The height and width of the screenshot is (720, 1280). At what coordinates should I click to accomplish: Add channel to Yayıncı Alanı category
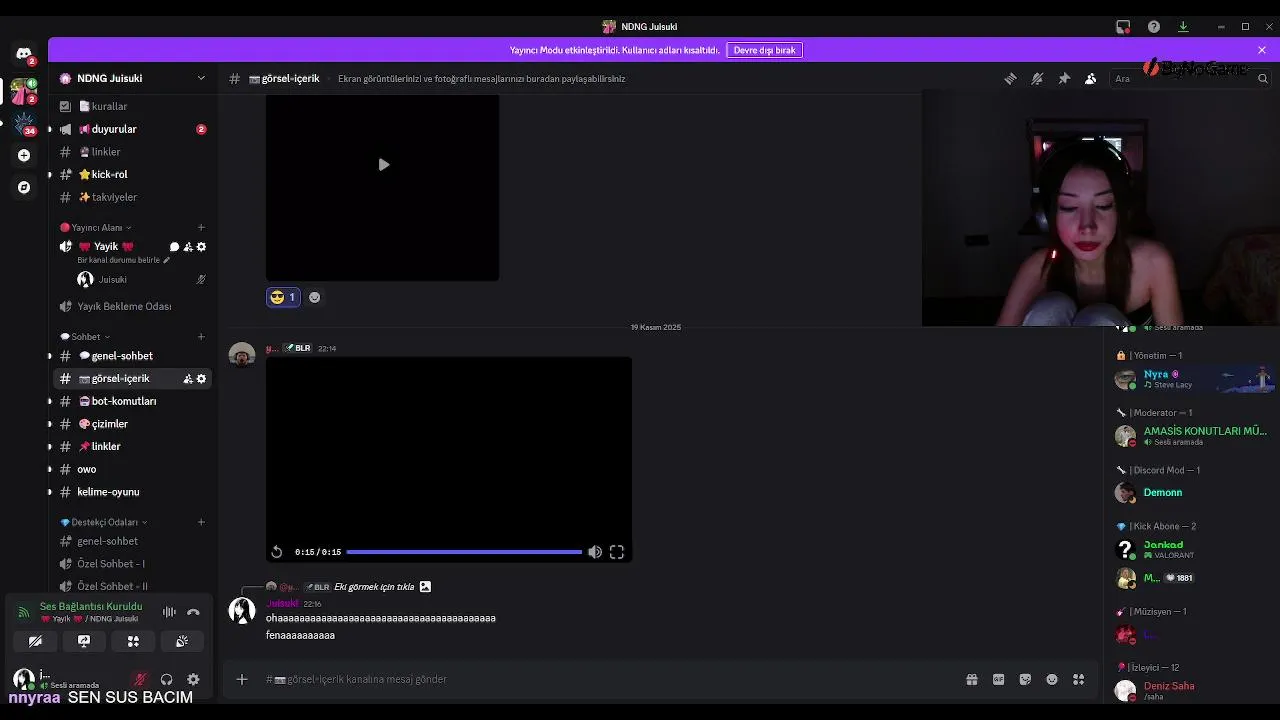tap(201, 228)
